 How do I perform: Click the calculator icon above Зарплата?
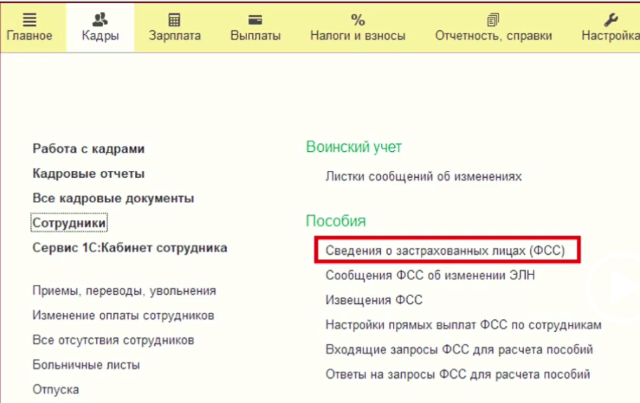[174, 19]
